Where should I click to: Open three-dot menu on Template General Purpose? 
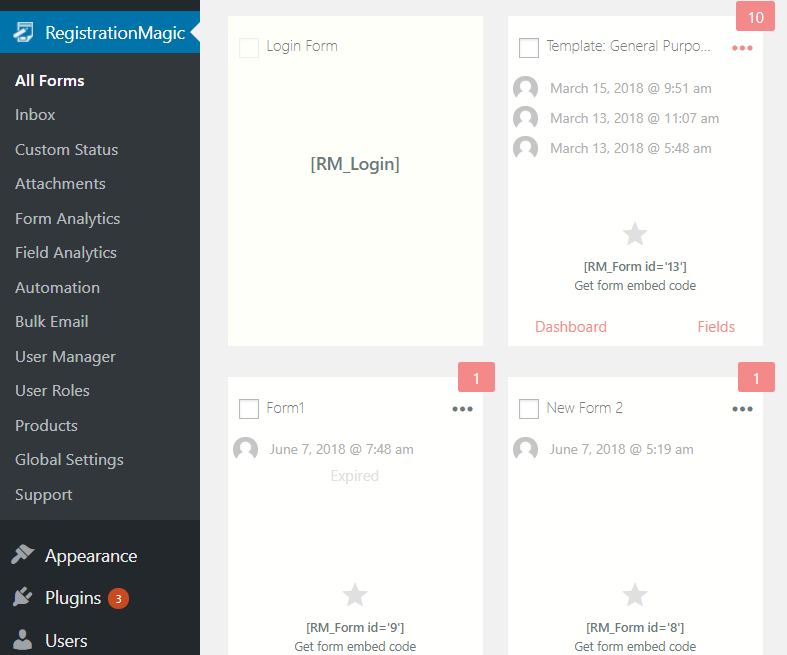[x=742, y=48]
